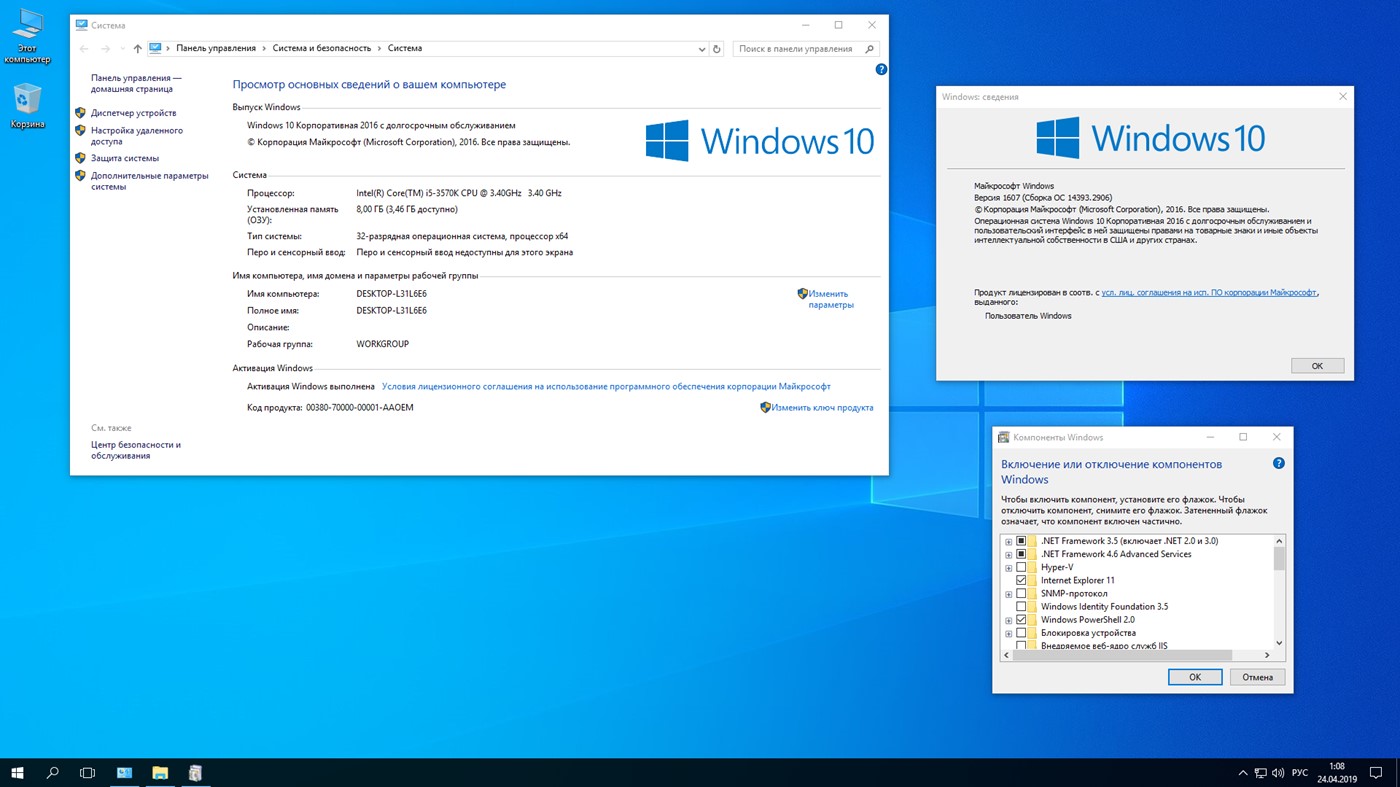Enable the SNMP-протокол checkbox

[1021, 593]
